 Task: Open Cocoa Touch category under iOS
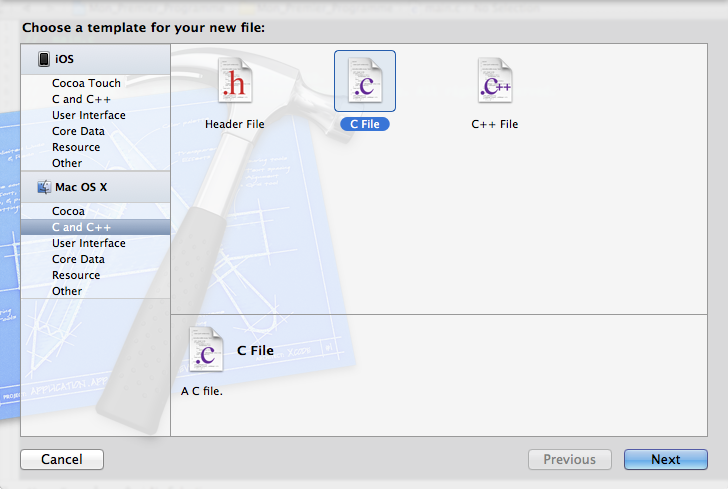(86, 83)
